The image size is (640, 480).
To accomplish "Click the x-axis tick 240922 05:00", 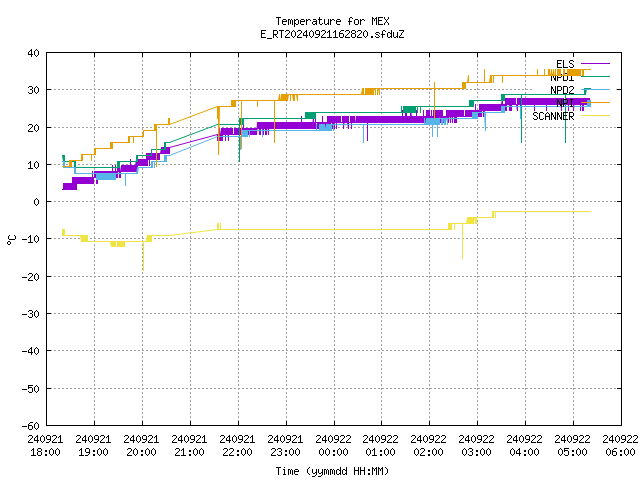I will tap(573, 446).
